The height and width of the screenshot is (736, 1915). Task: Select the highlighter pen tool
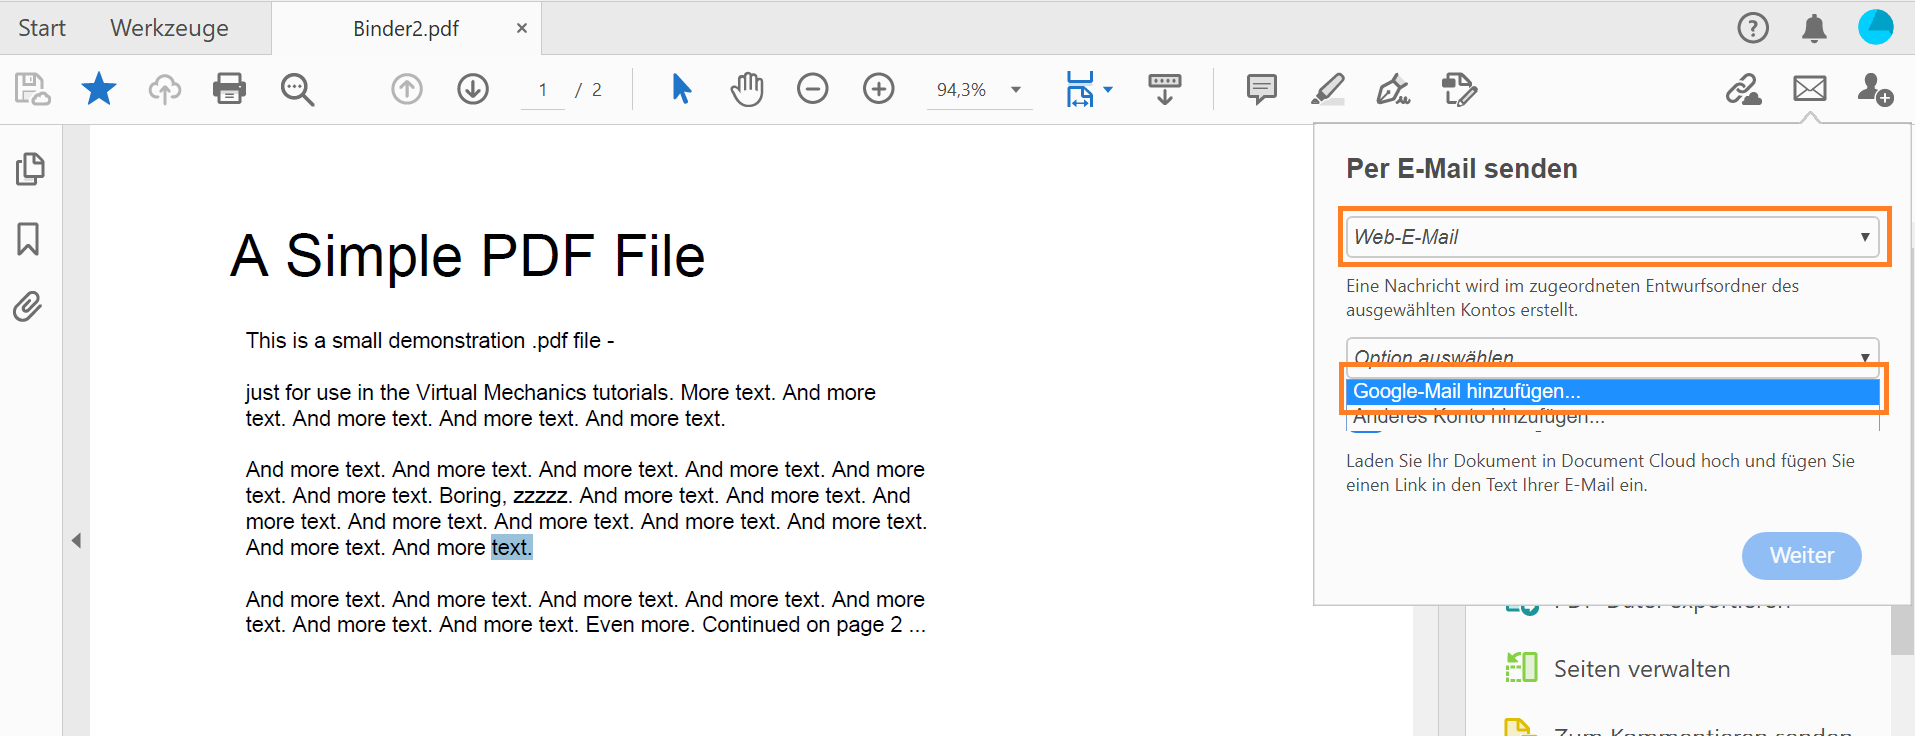click(x=1327, y=89)
